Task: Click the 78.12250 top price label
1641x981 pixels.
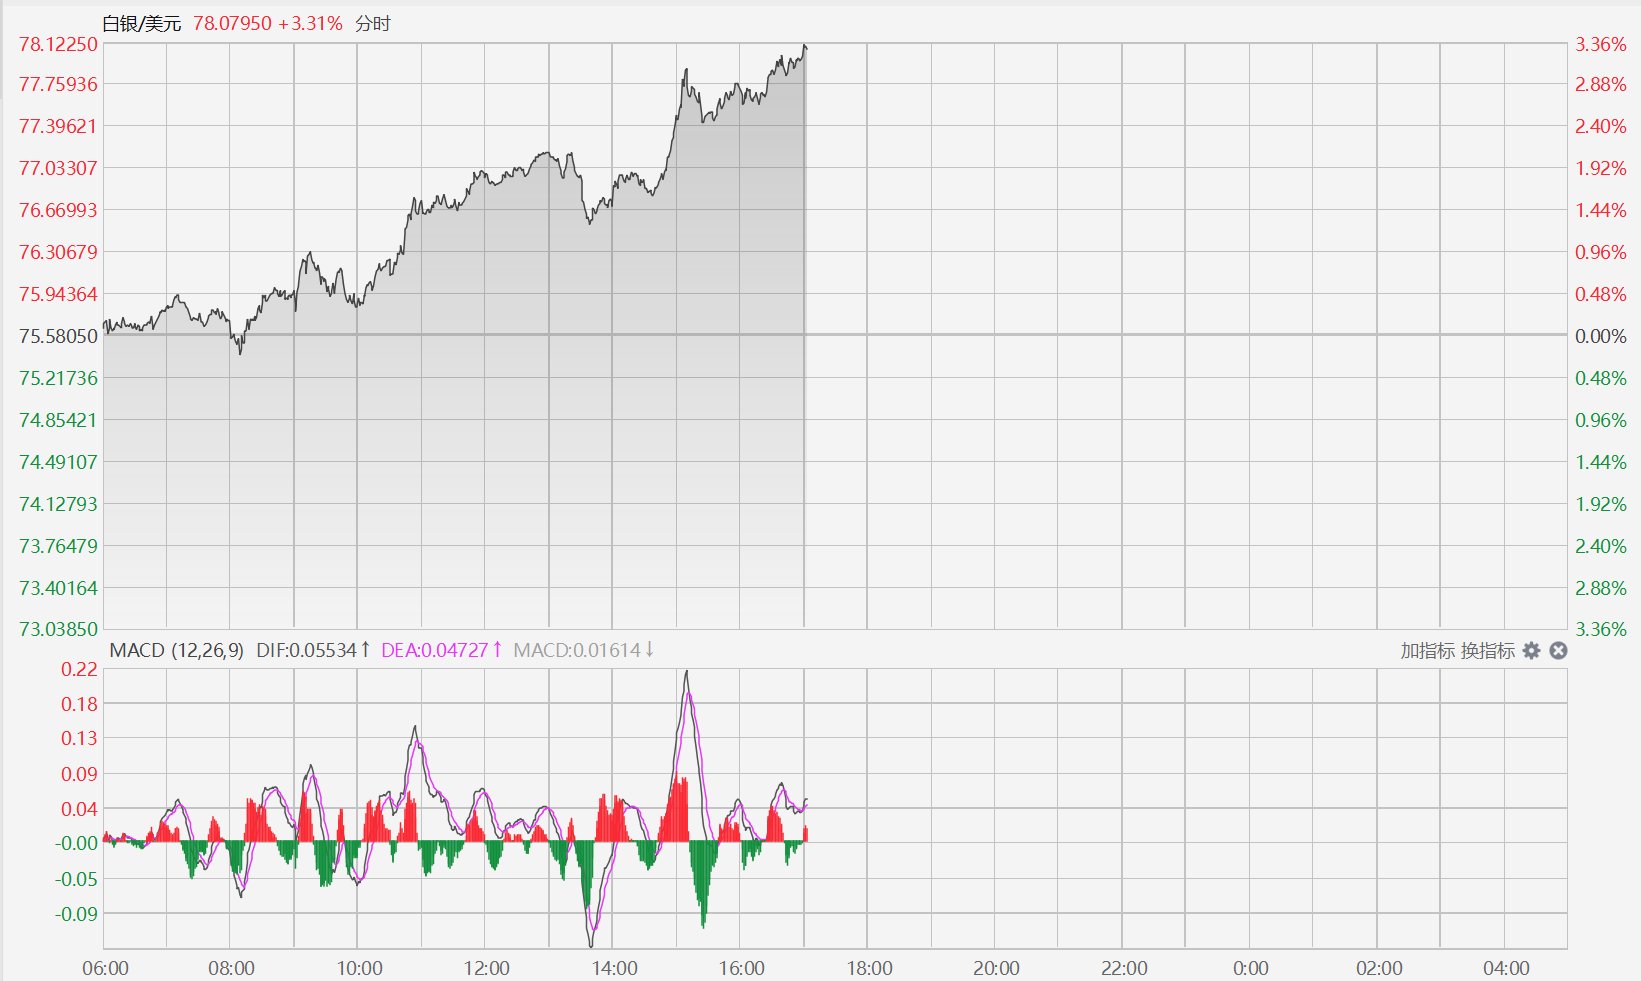Action: 59,44
